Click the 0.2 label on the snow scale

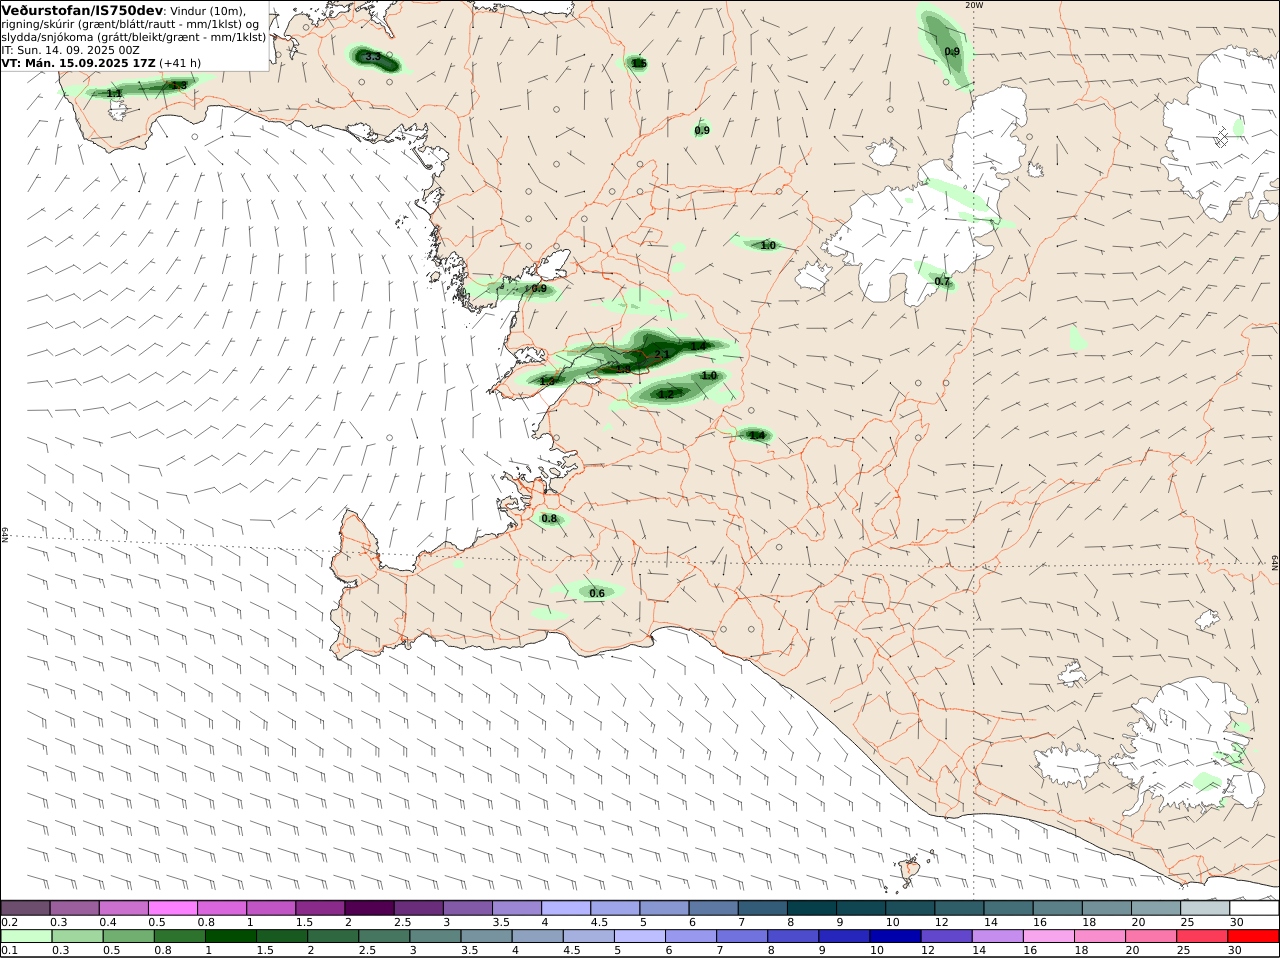[9, 922]
